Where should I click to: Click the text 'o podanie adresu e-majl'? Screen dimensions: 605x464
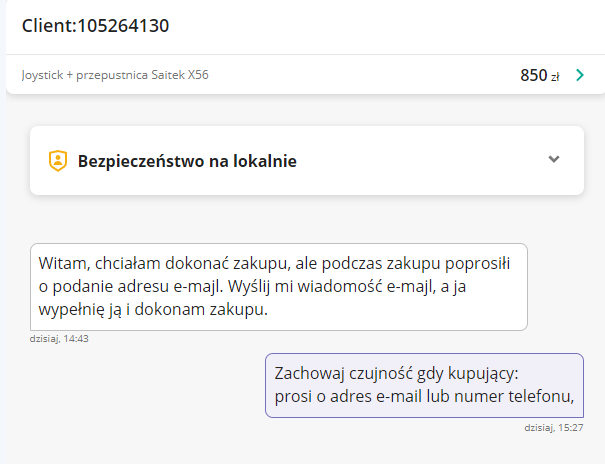point(125,288)
